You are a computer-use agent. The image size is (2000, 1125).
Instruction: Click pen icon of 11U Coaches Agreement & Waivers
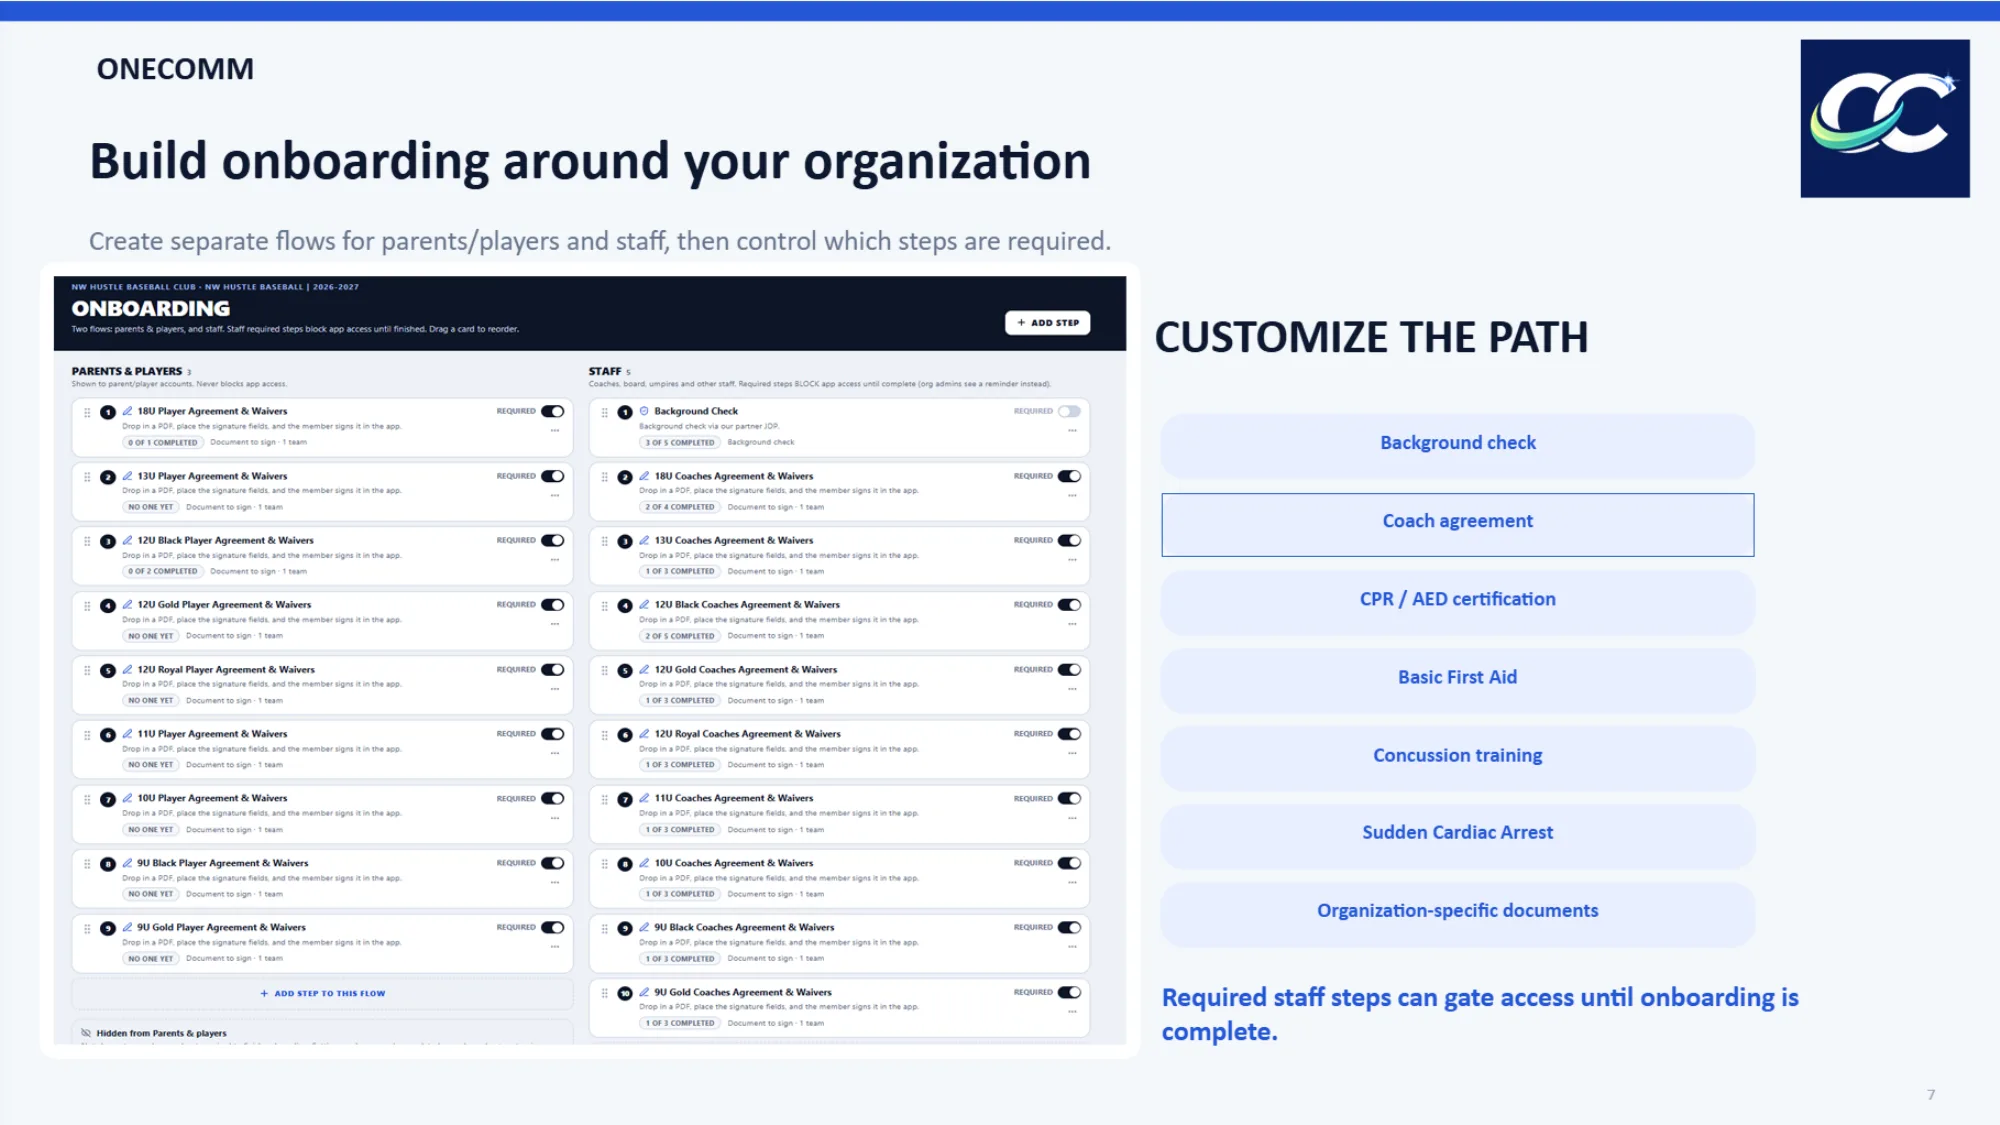645,798
